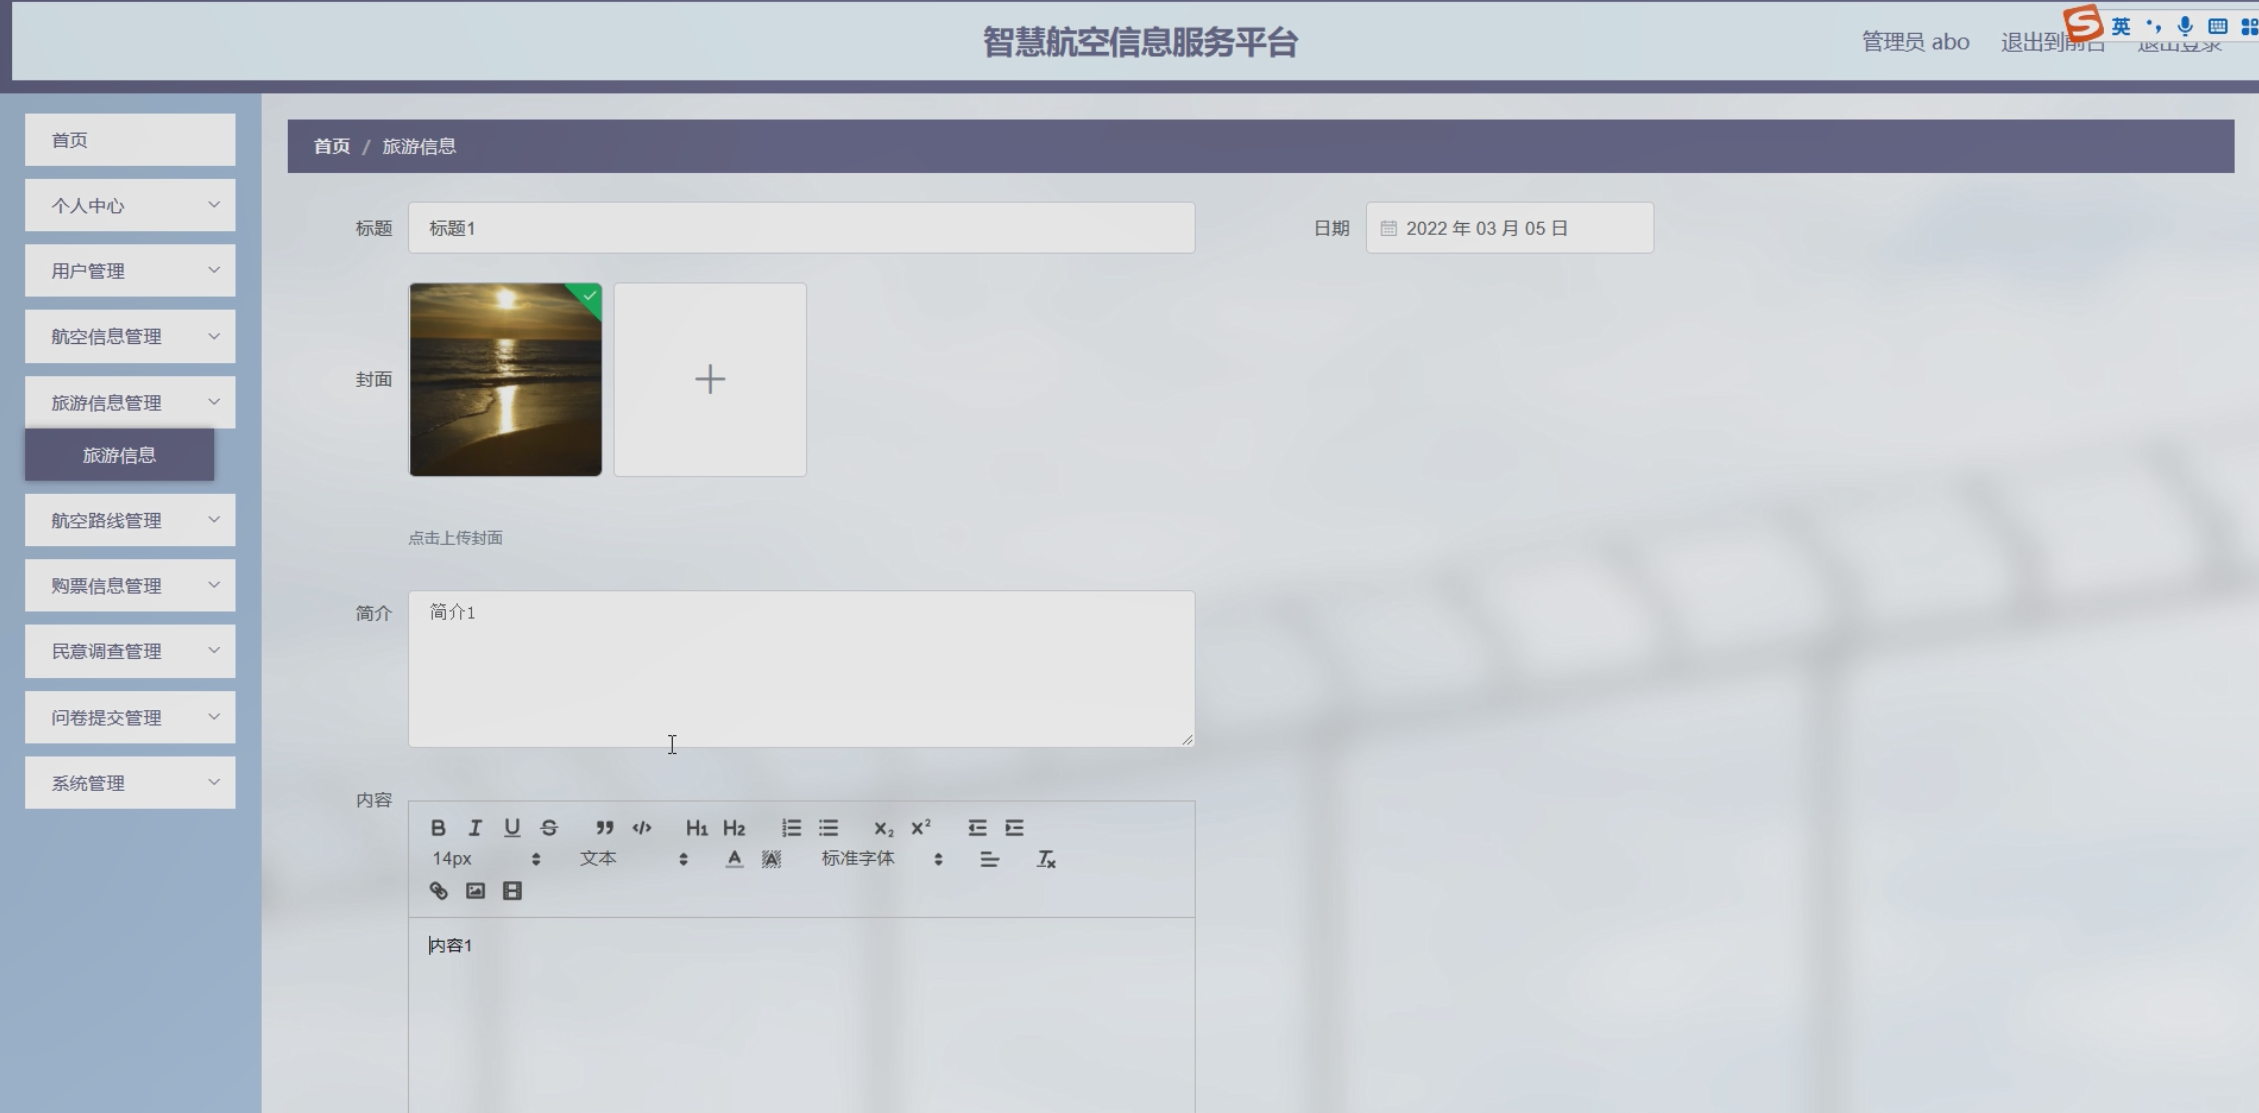The height and width of the screenshot is (1113, 2259).
Task: Toggle italic text style
Action: tap(475, 828)
